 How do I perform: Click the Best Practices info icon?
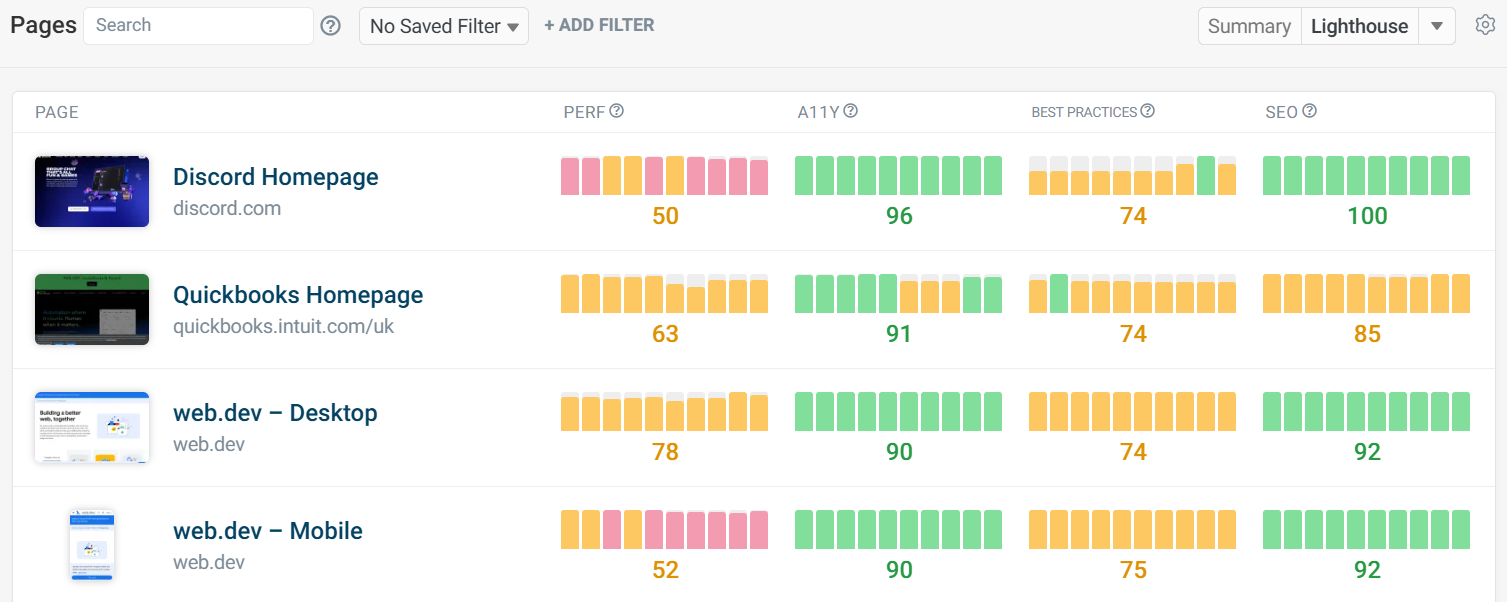(1148, 111)
